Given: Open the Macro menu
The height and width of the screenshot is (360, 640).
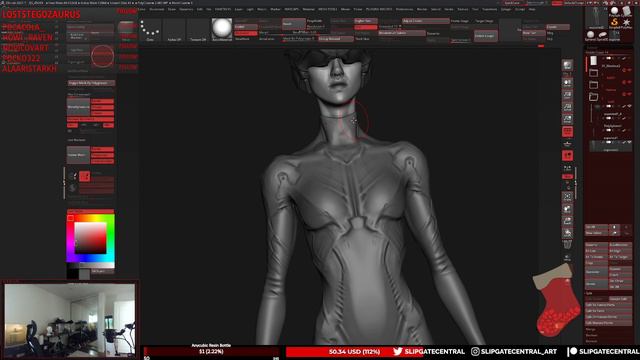Looking at the screenshot, I should point(262,9).
